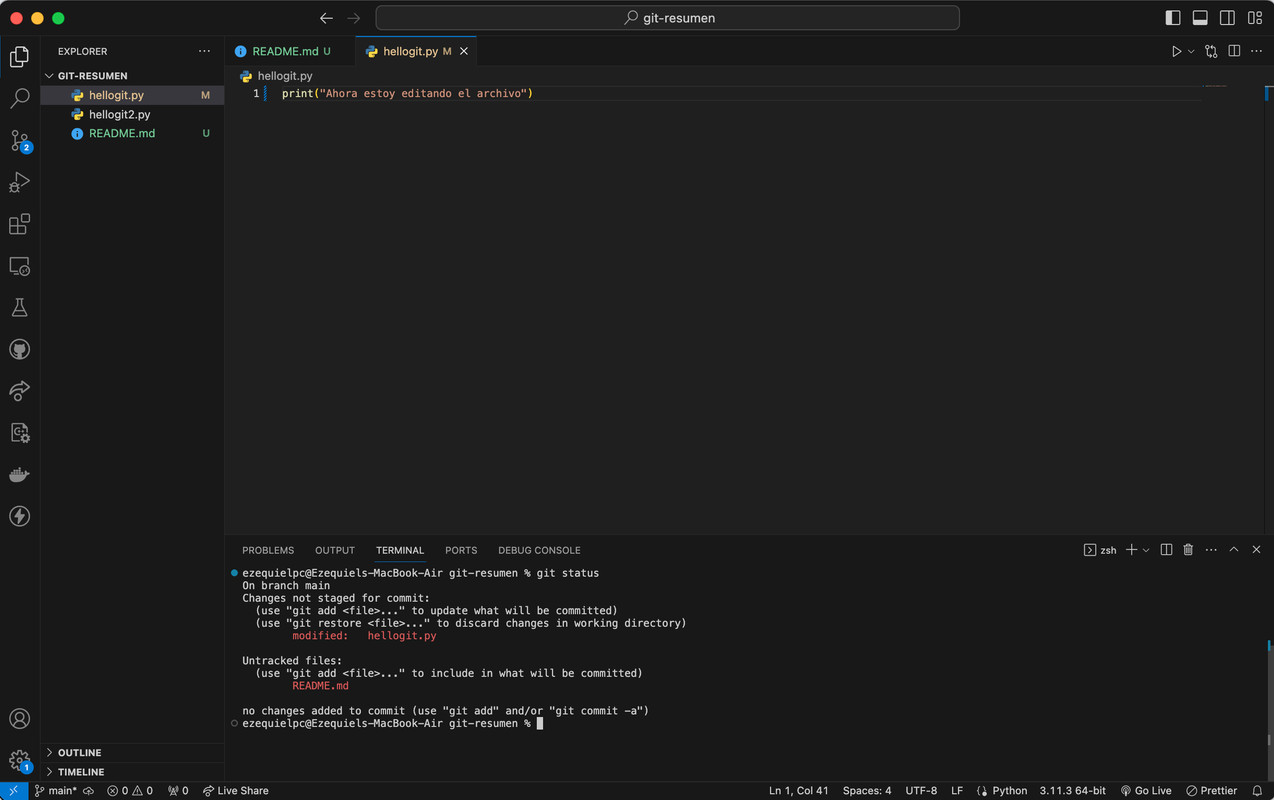Open the run options dropdown arrow
This screenshot has width=1274, height=800.
(1191, 51)
